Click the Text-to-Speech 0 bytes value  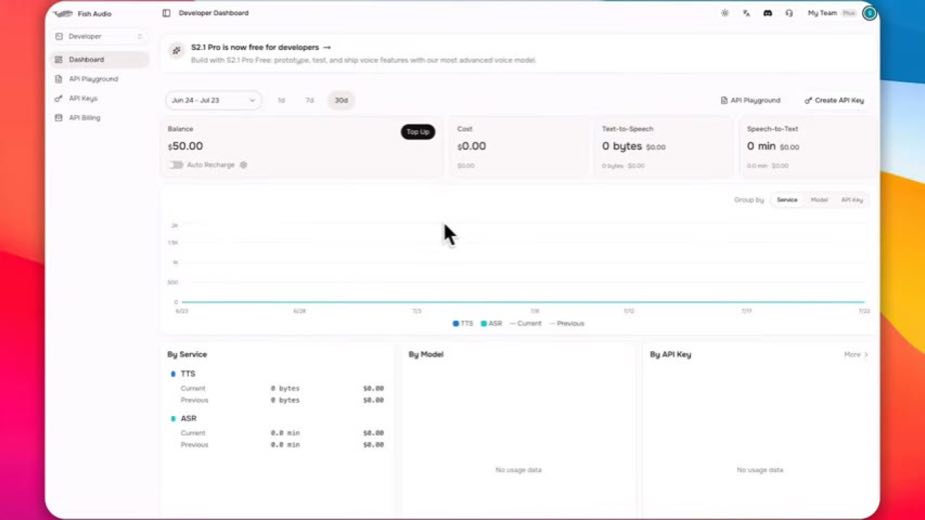[622, 146]
